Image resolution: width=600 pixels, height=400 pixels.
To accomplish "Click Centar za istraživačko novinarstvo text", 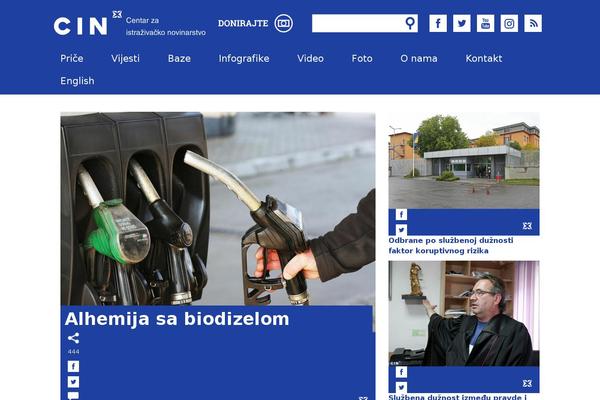I will point(166,26).
